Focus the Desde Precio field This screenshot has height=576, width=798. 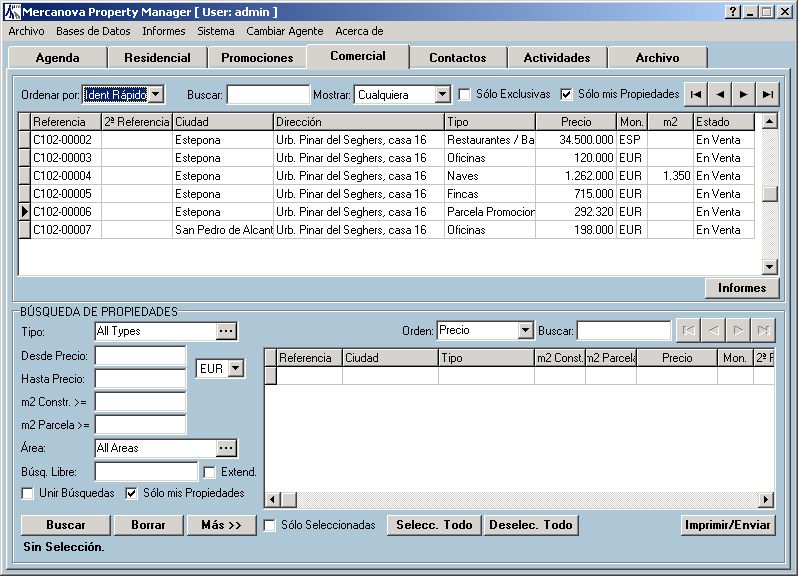coord(140,356)
